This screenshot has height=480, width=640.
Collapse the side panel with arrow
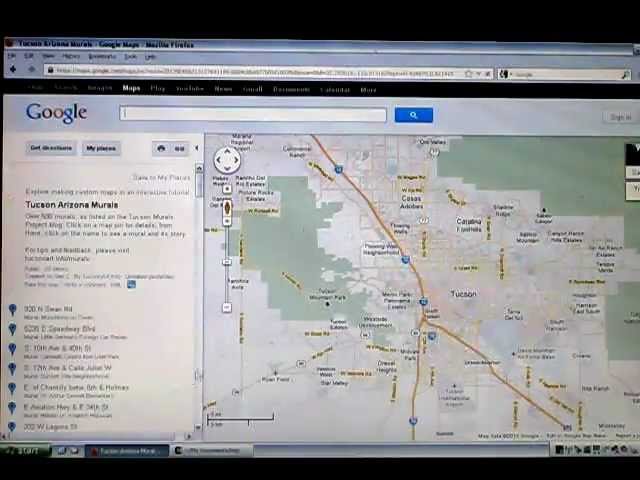[197, 148]
